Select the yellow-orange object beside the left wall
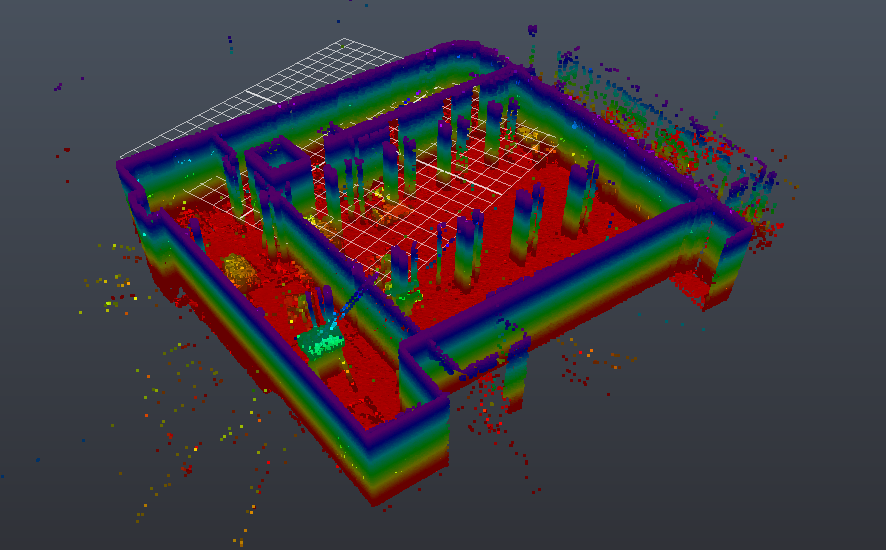The image size is (886, 550). pos(240,270)
